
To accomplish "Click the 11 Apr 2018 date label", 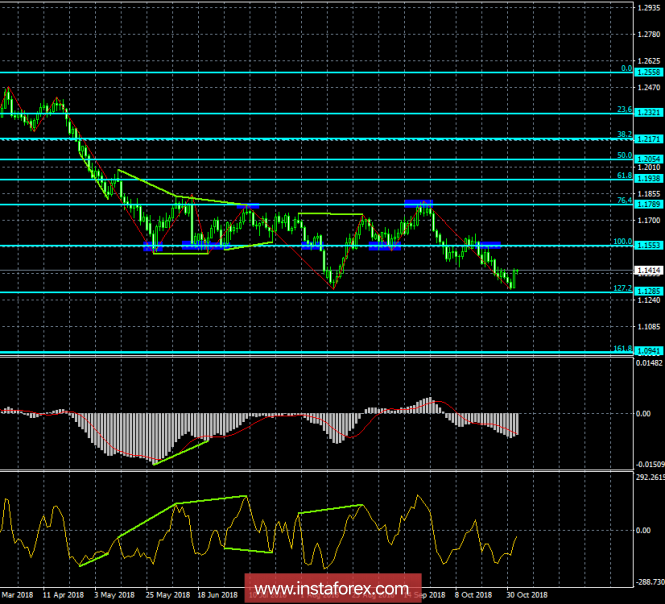I will pyautogui.click(x=67, y=594).
